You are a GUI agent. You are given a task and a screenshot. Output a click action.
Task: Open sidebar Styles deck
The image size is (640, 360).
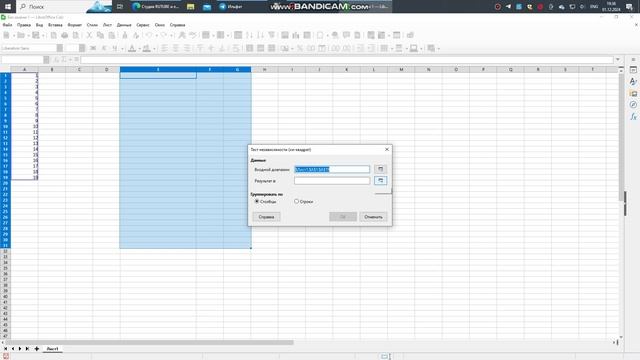[x=633, y=82]
